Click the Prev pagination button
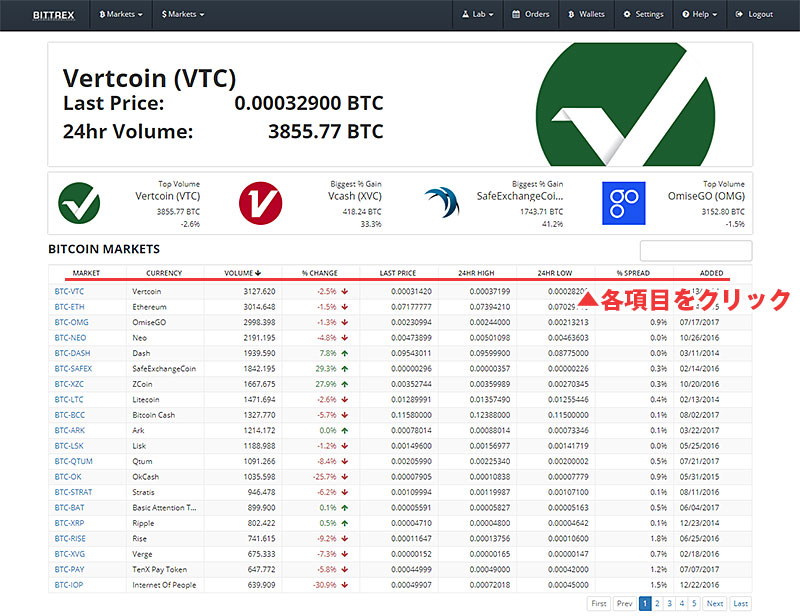The height and width of the screenshot is (616, 800). pyautogui.click(x=624, y=603)
